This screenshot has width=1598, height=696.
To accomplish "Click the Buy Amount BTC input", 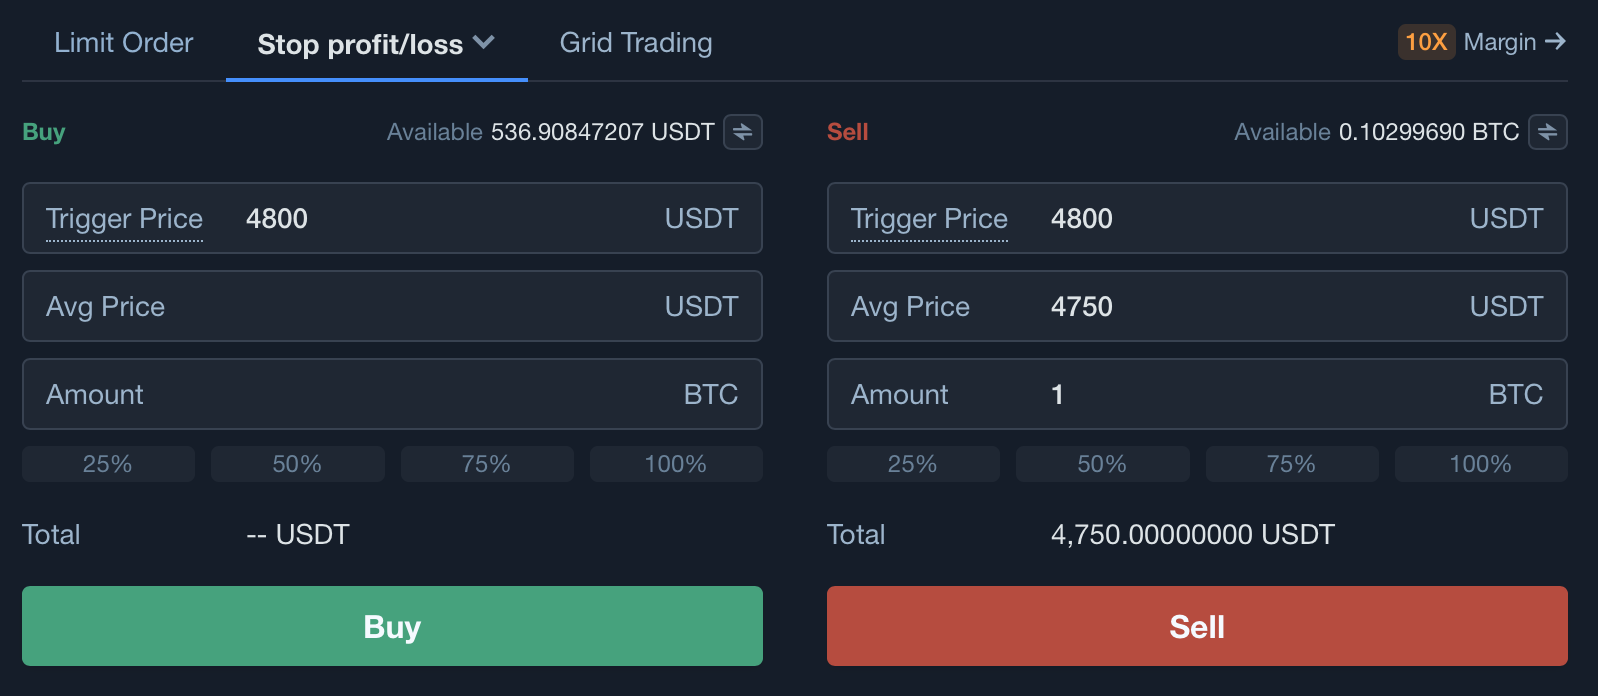I will pyautogui.click(x=400, y=394).
